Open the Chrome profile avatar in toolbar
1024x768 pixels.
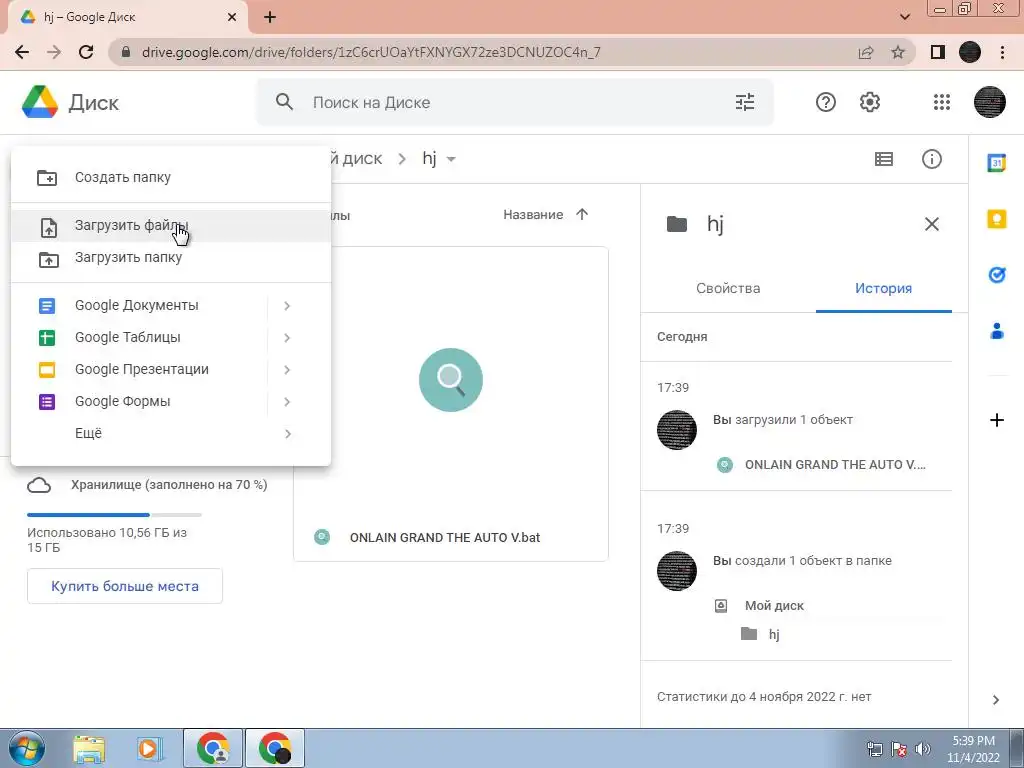970,52
